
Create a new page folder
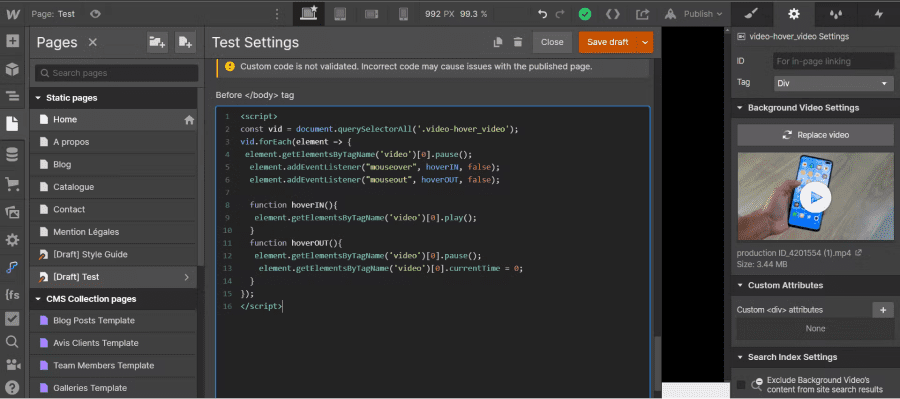[157, 42]
